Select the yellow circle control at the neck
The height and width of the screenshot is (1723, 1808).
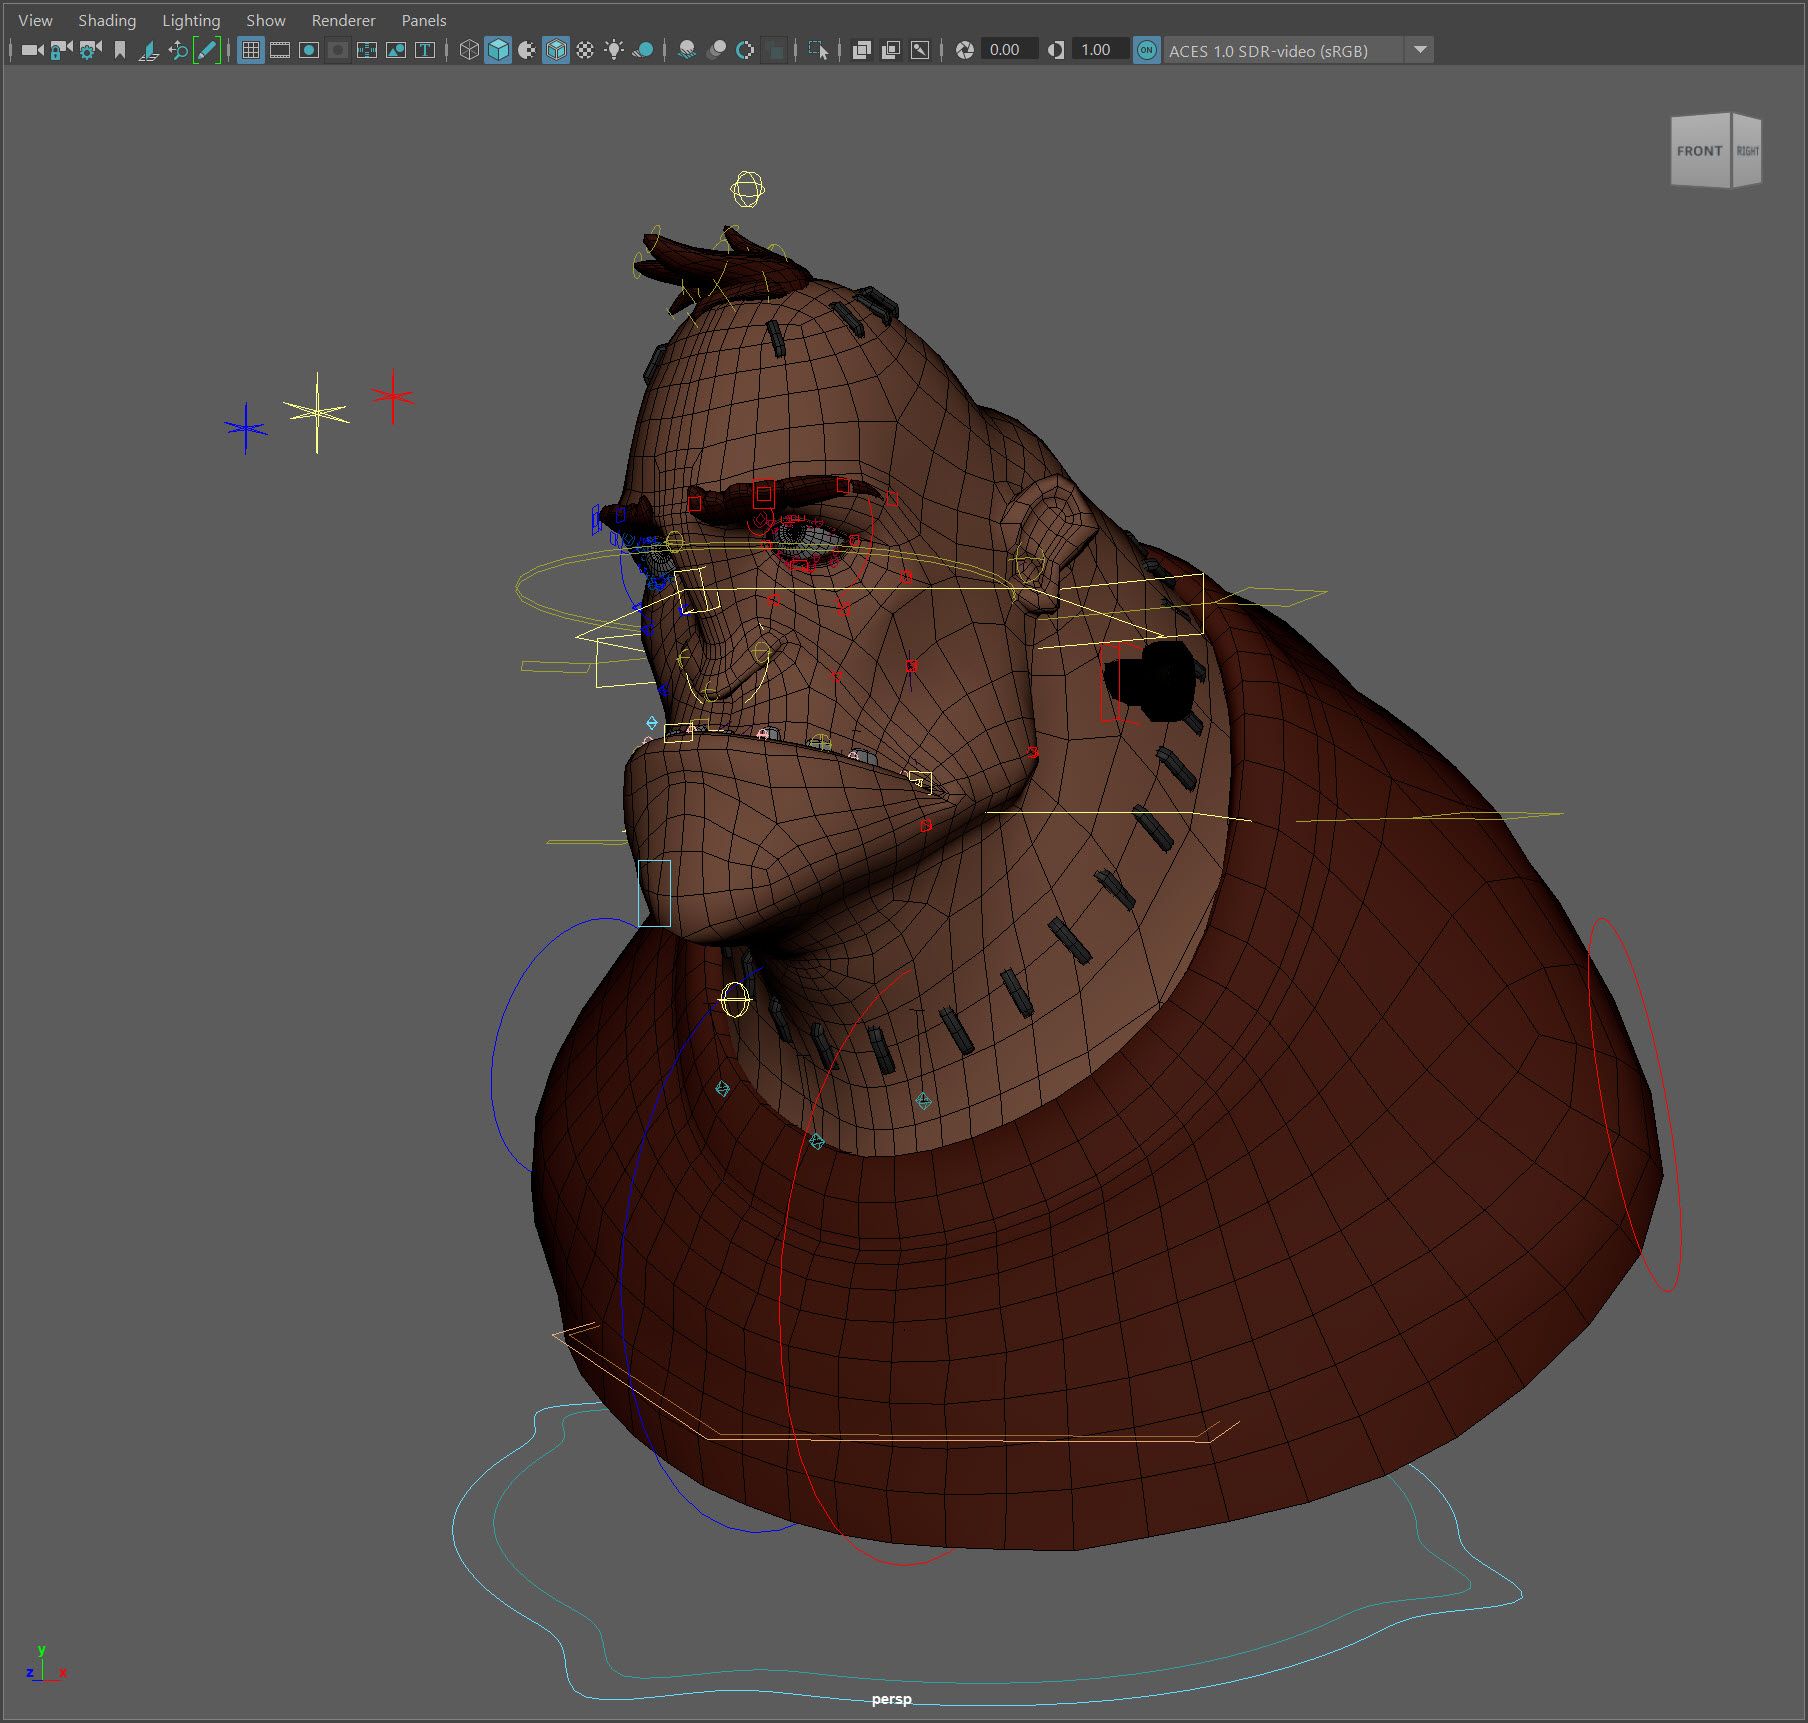(x=735, y=999)
